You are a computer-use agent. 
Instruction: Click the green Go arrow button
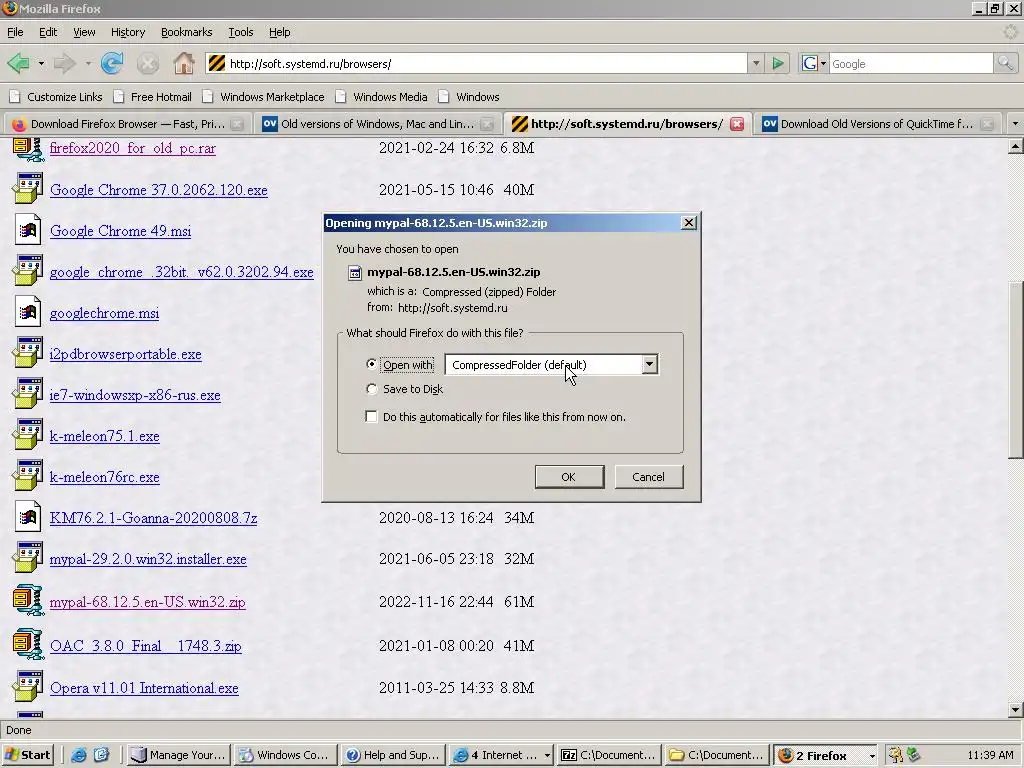778,63
